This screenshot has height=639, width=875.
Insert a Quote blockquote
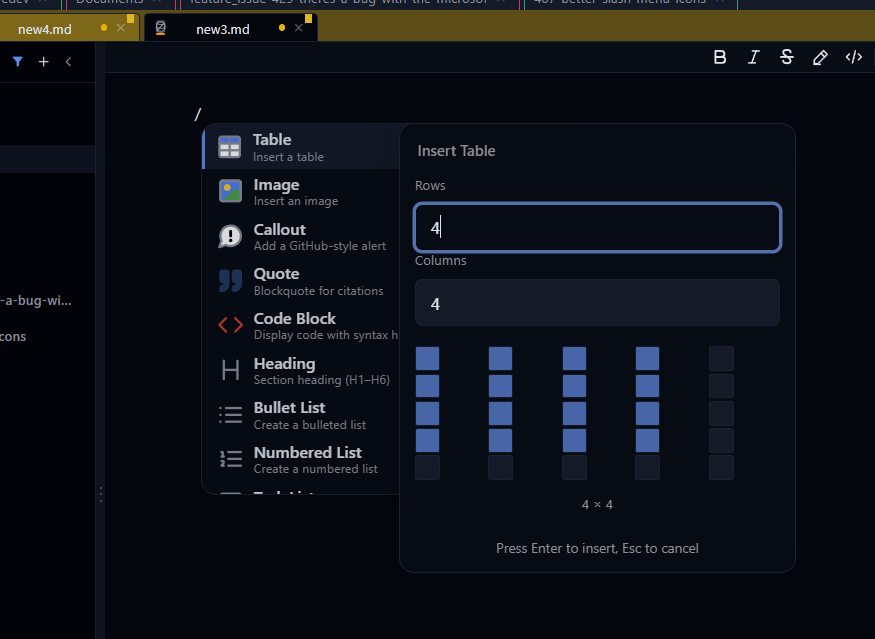(301, 281)
